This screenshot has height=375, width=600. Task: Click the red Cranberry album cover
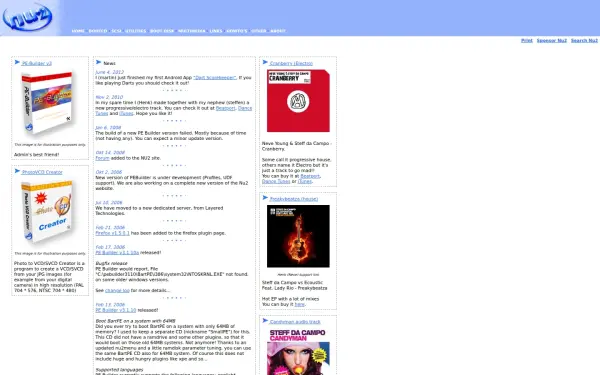(298, 101)
